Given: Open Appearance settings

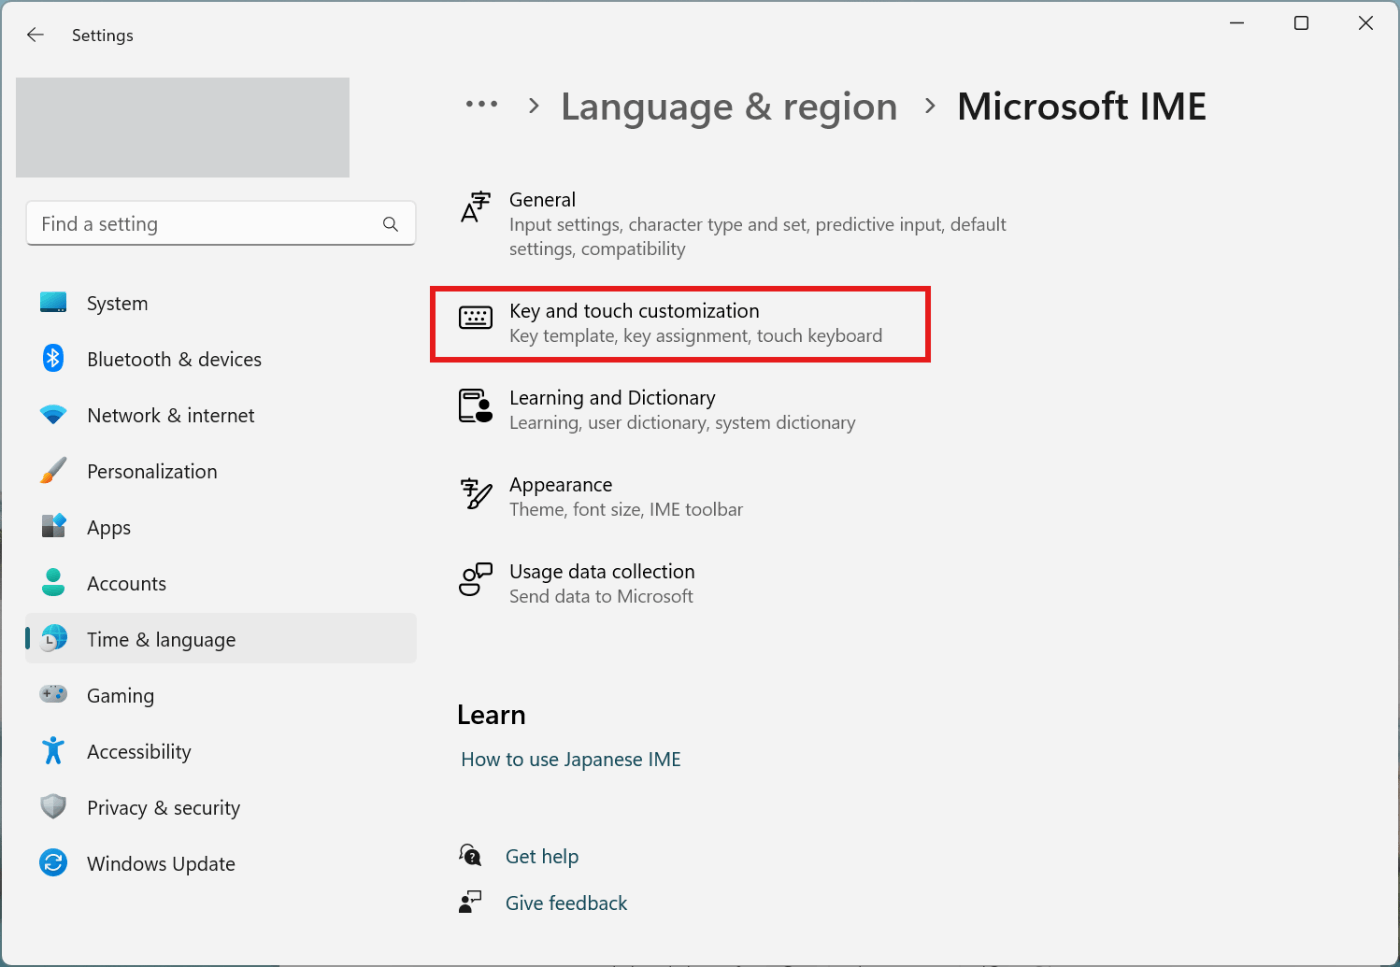Looking at the screenshot, I should (602, 497).
